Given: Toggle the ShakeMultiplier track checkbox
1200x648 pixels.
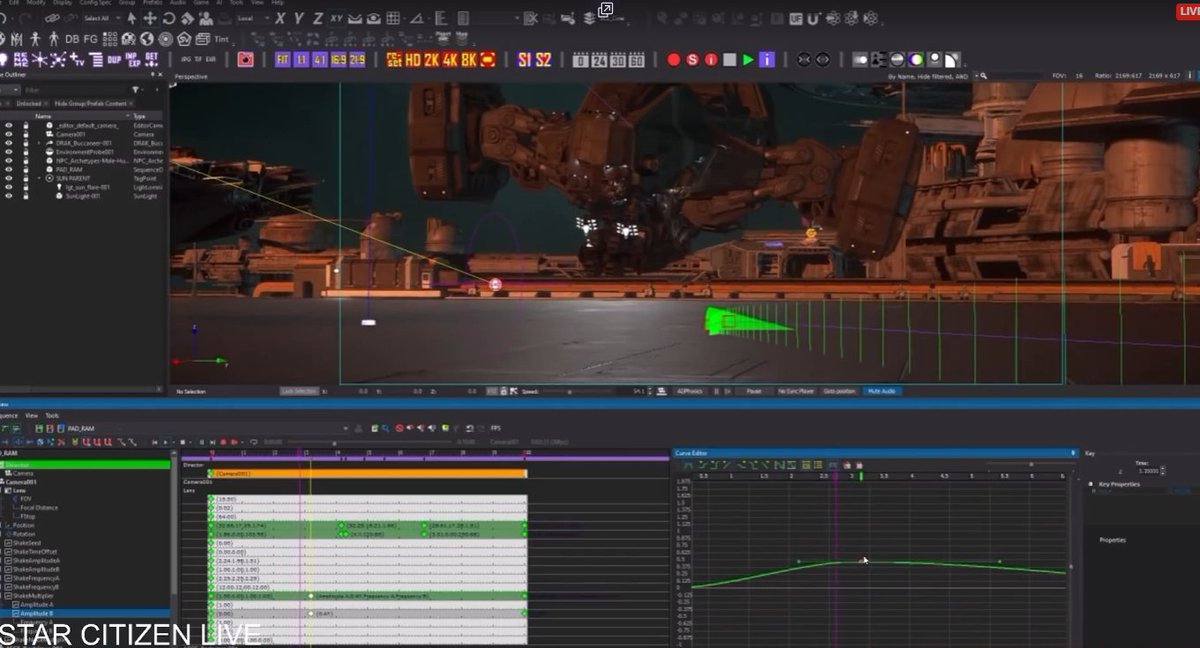Looking at the screenshot, I should coord(8,596).
